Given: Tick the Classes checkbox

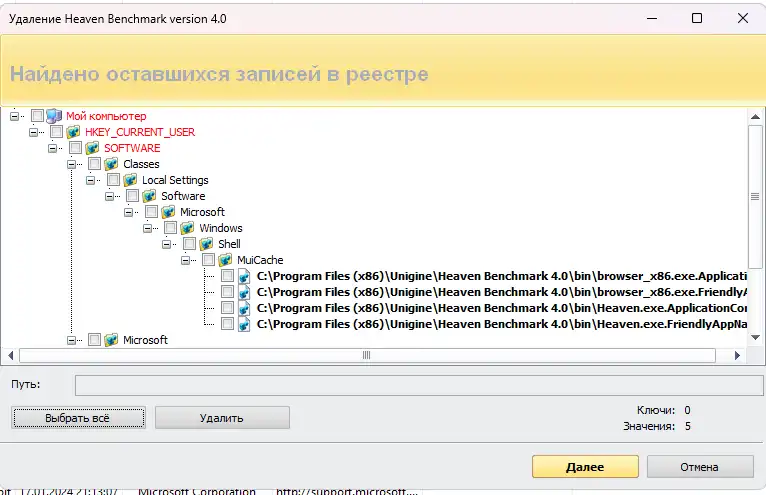Looking at the screenshot, I should (94, 164).
